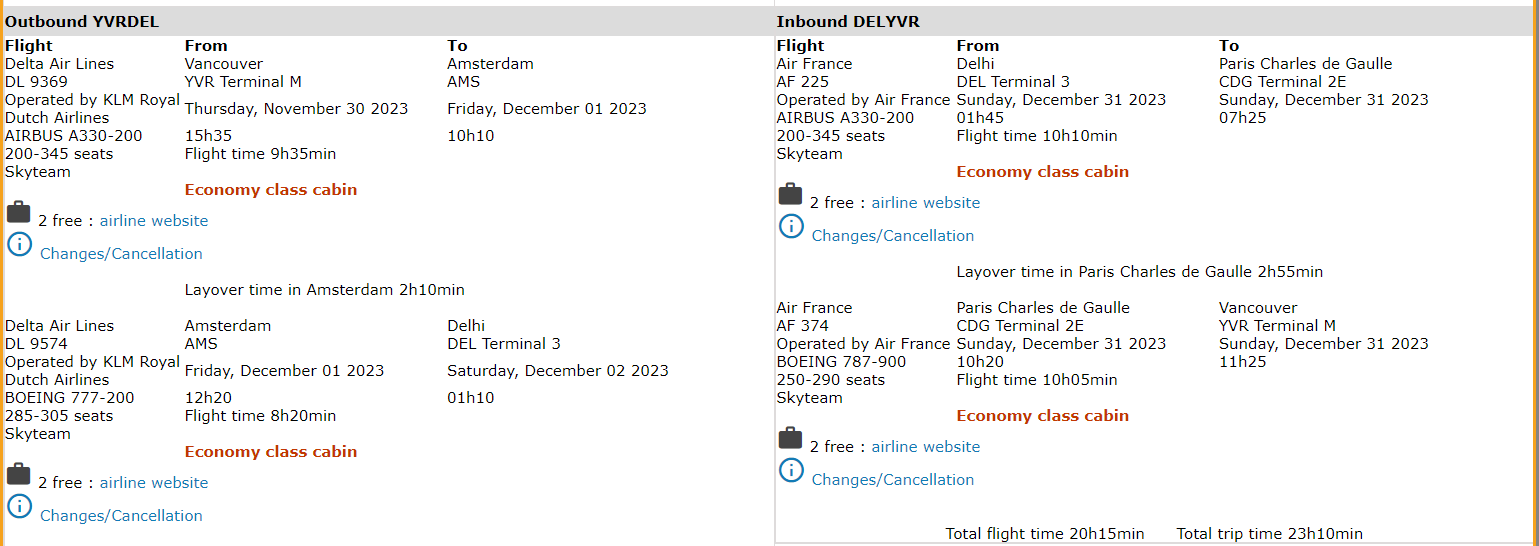Show Changes/Cancellation for flight AF 225
This screenshot has width=1539, height=546.
pos(893,236)
